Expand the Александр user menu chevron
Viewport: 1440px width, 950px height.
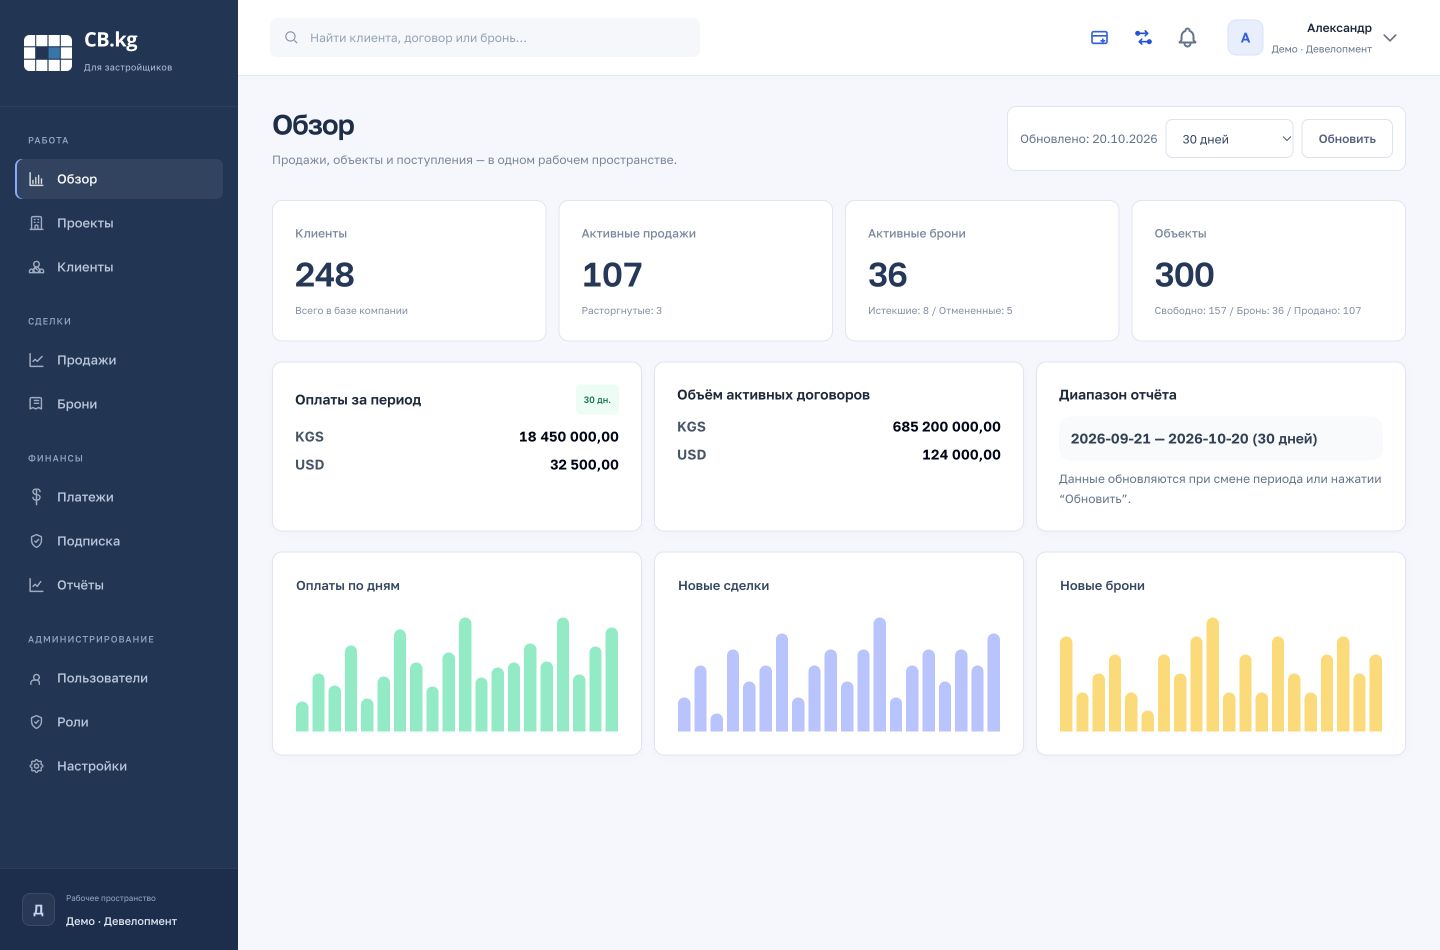coord(1390,38)
